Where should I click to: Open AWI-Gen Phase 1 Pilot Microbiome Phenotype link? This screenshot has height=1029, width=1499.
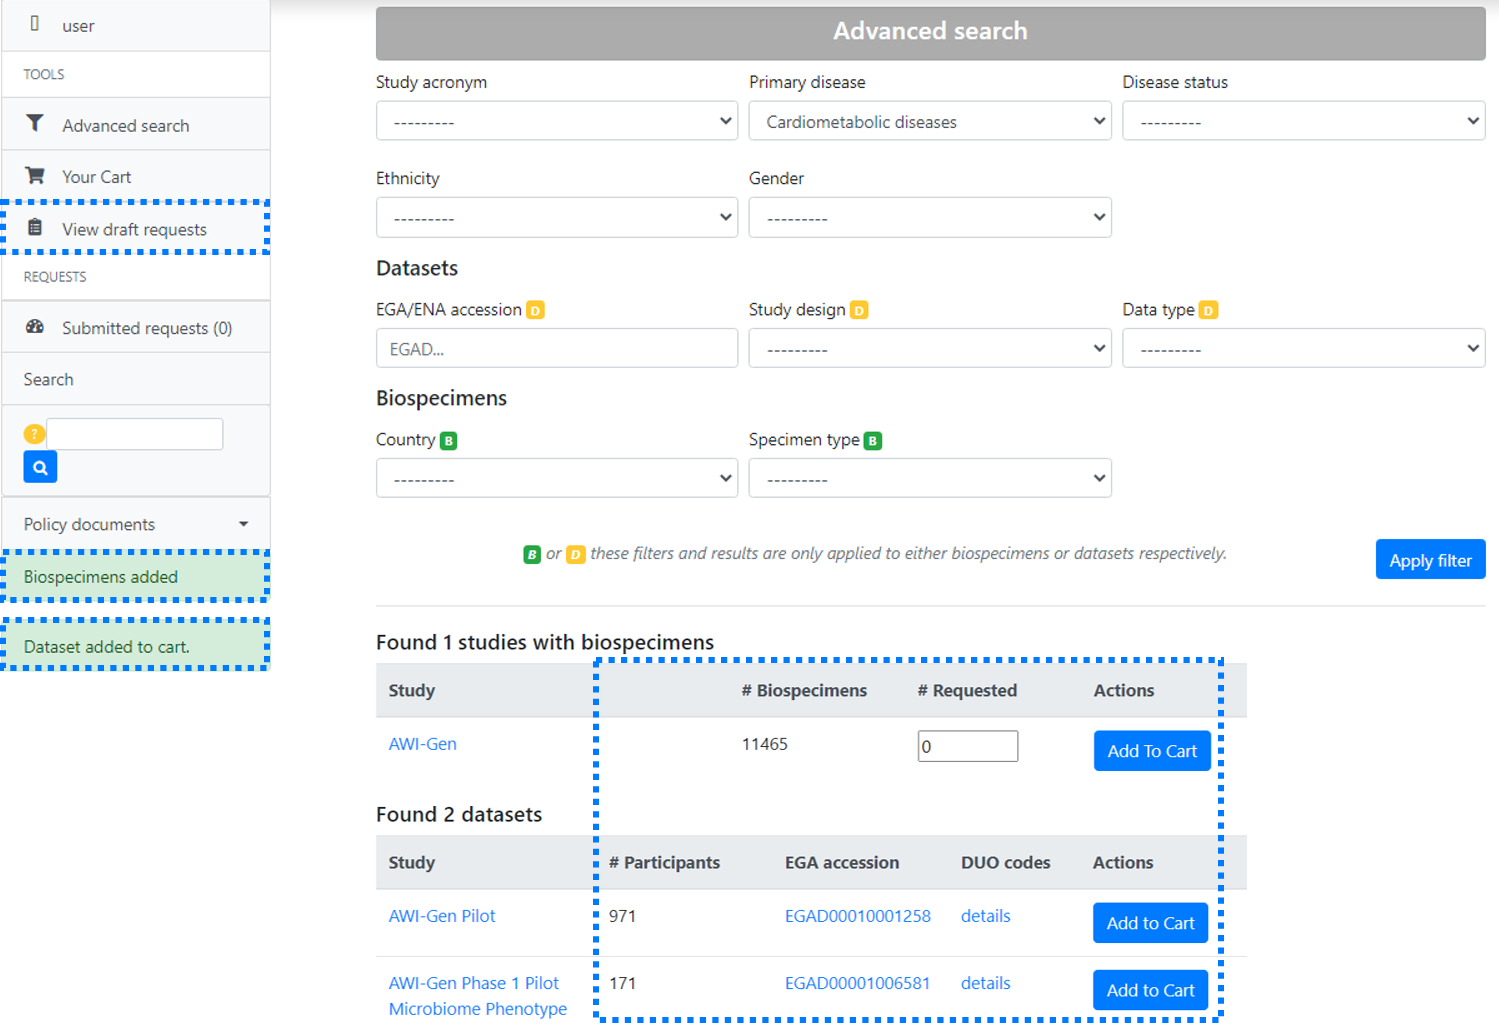point(478,996)
